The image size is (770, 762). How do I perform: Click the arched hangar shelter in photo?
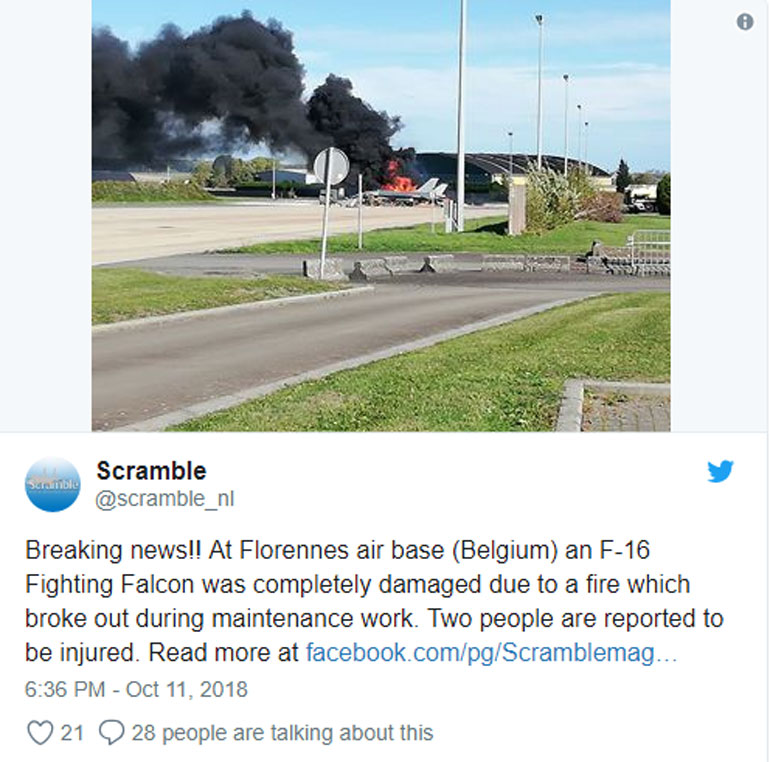506,167
